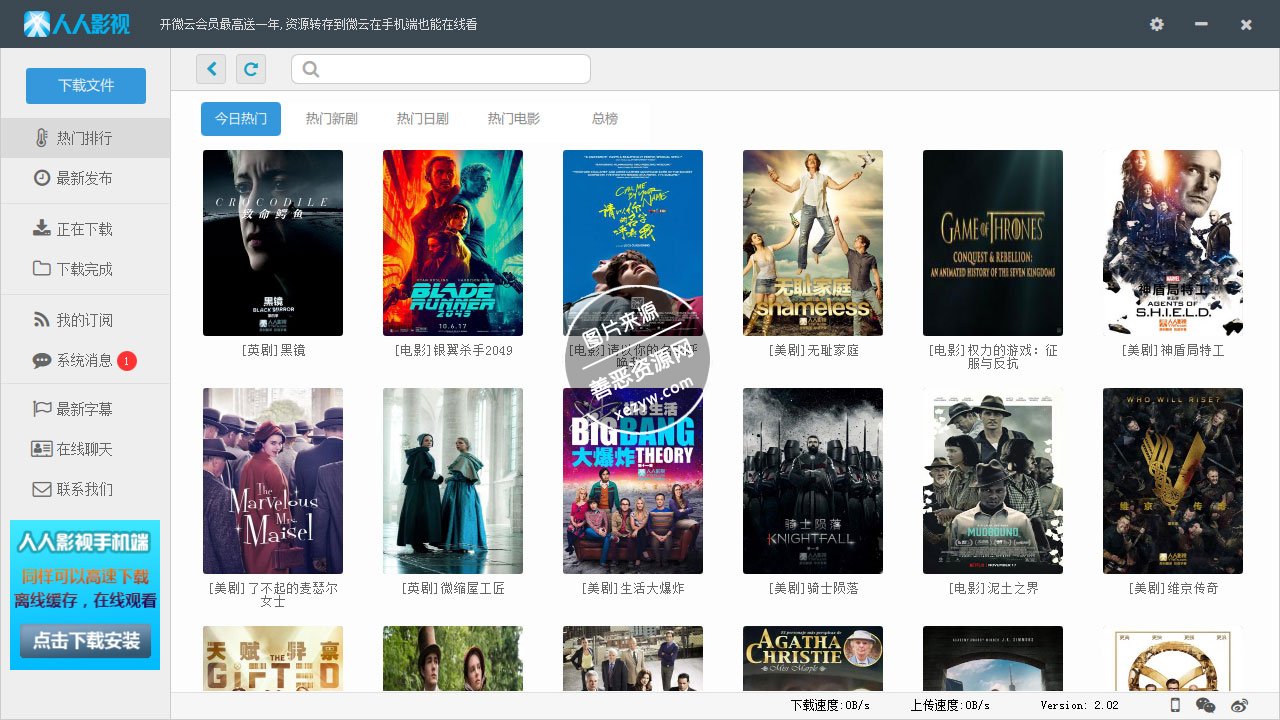Click the 权力的游戏:征服与反抗 title
1280x720 pixels.
(993, 357)
